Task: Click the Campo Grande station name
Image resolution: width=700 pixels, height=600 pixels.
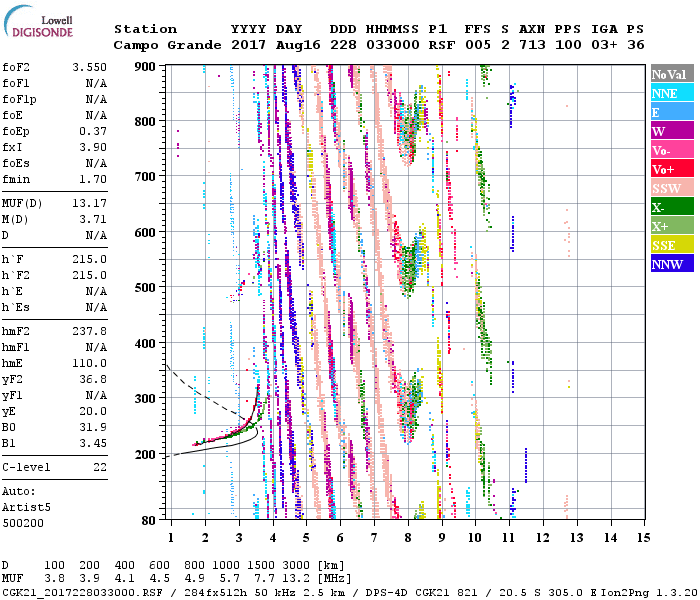Action: pos(167,45)
